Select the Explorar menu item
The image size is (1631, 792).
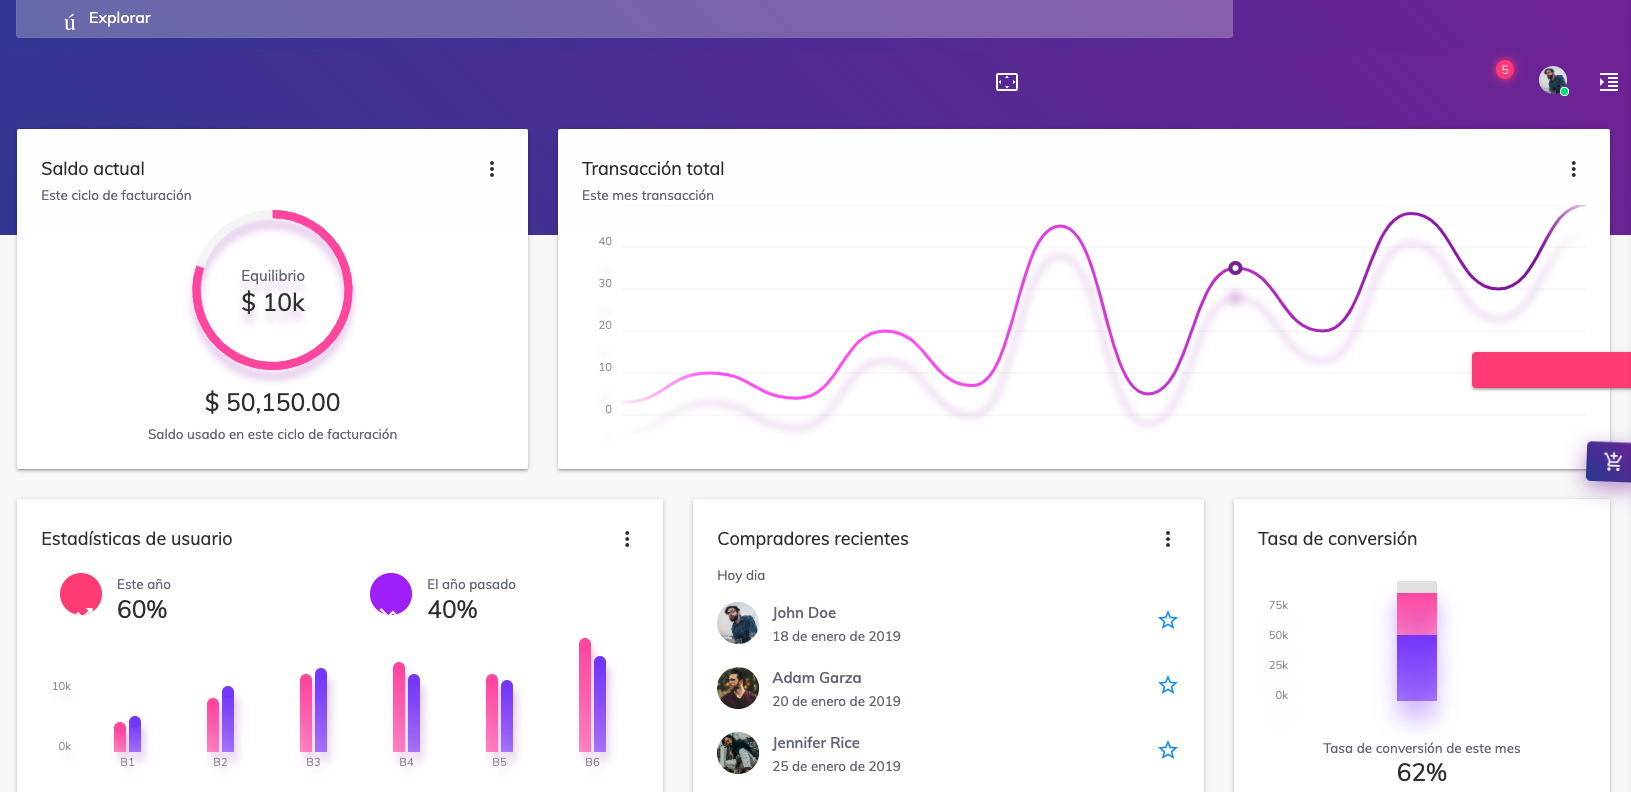click(x=119, y=18)
